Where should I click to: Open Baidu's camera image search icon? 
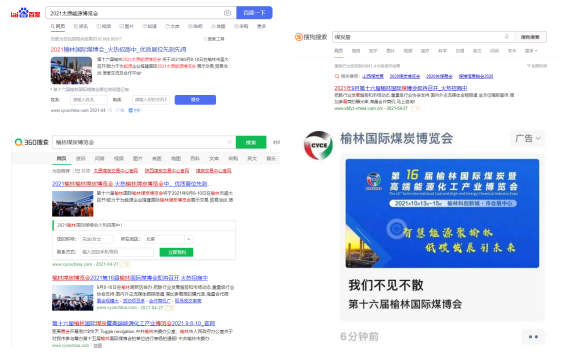pyautogui.click(x=227, y=13)
